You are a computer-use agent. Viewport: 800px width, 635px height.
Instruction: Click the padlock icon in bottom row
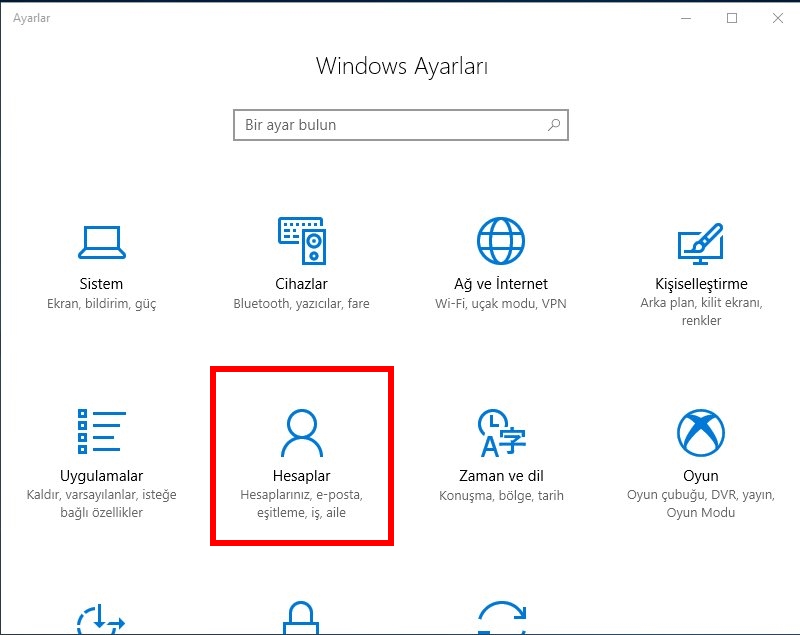click(x=301, y=618)
